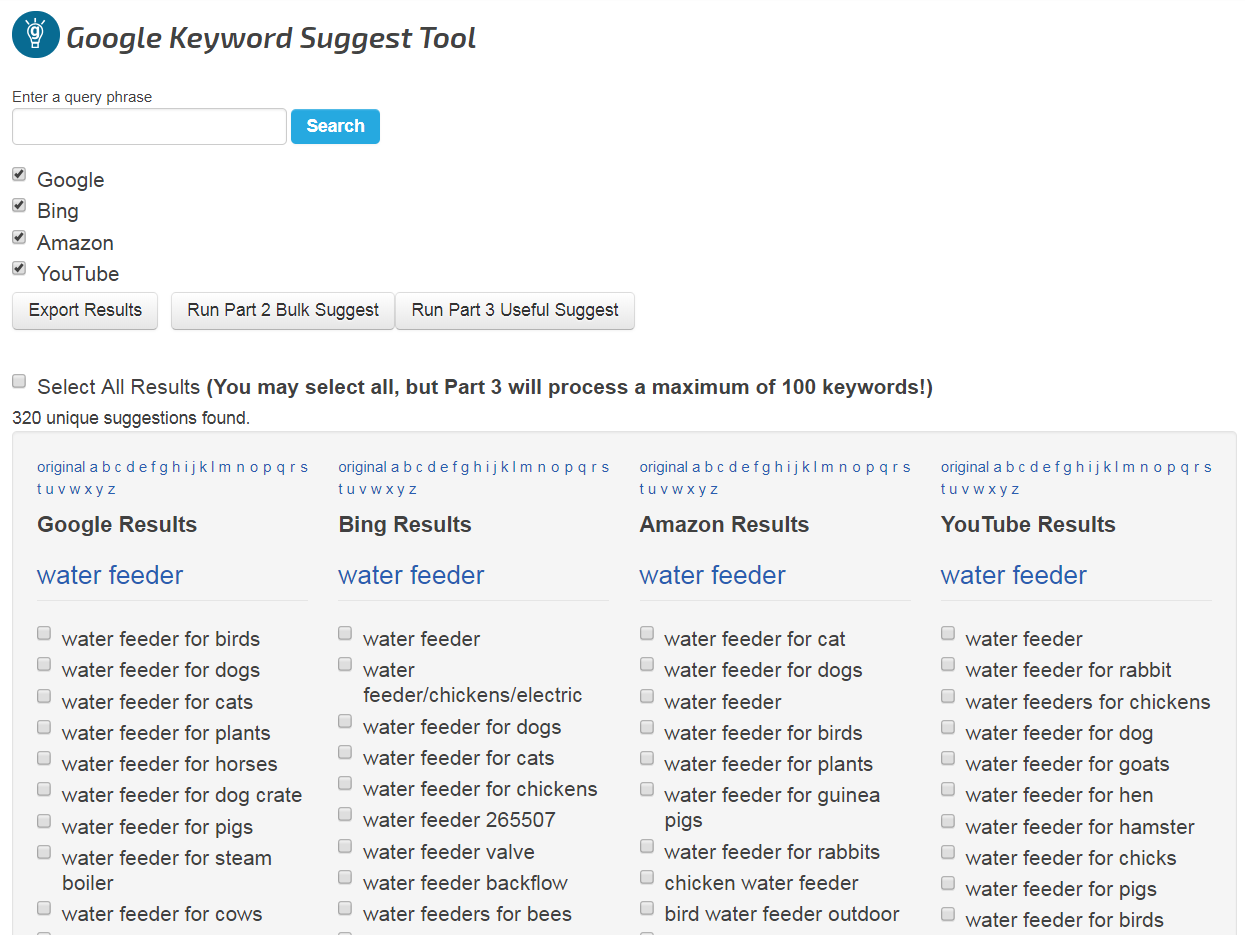Uncheck the Google source checkbox

pyautogui.click(x=19, y=175)
